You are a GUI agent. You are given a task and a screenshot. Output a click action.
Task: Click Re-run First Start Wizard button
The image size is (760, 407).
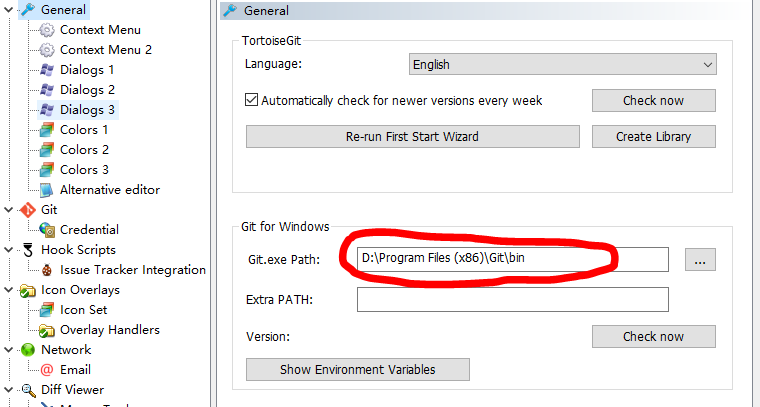tap(412, 137)
